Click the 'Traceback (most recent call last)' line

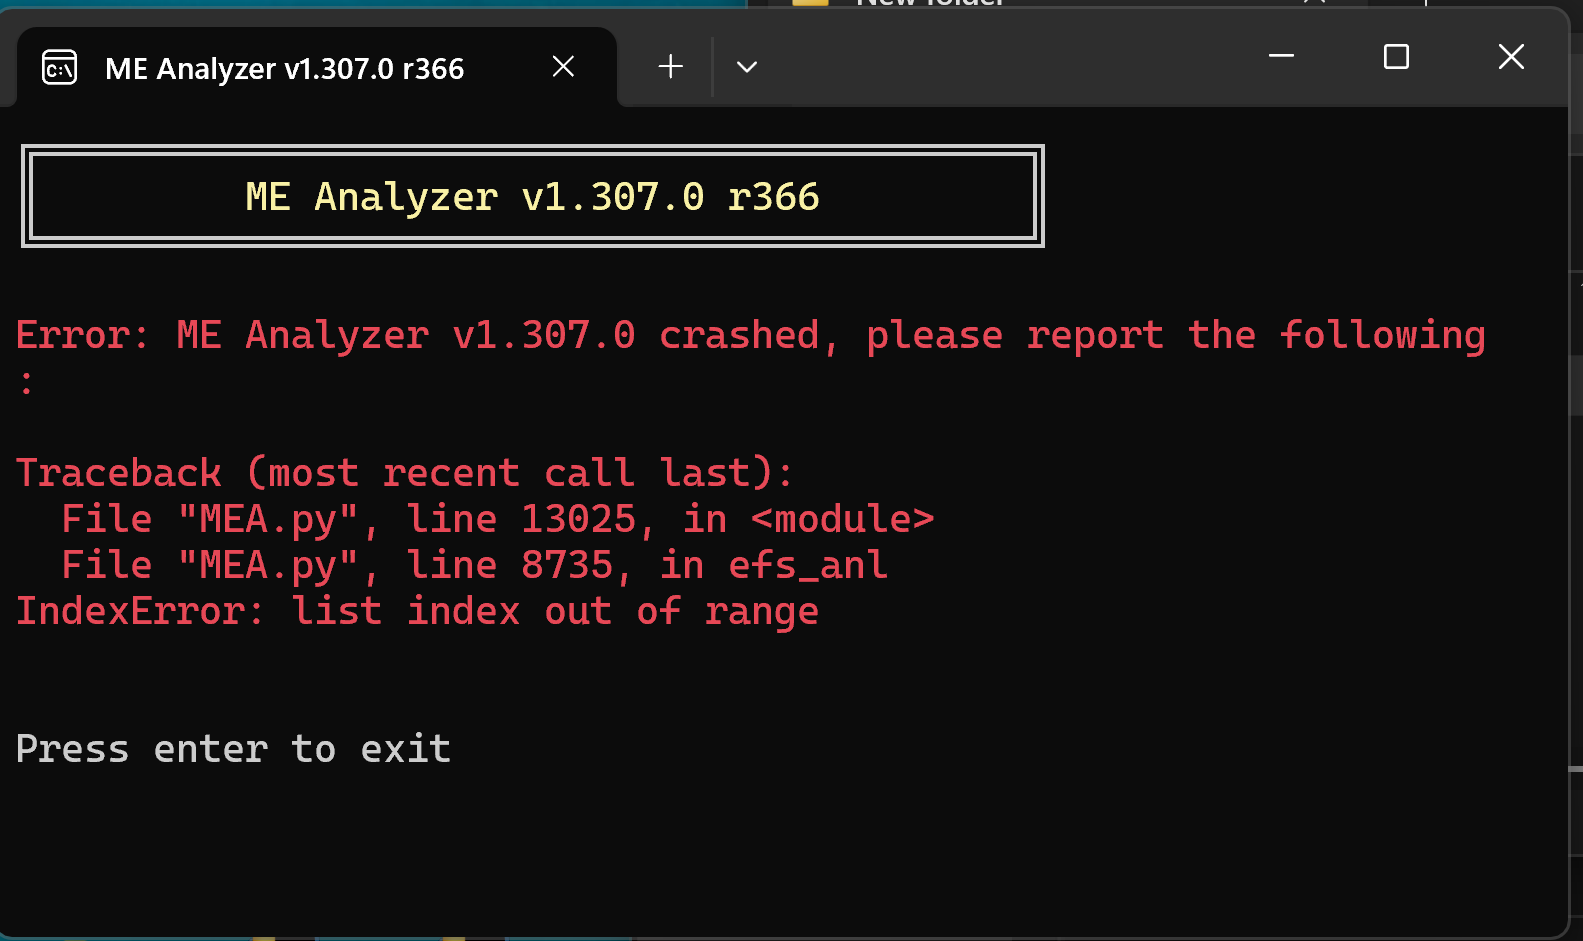point(404,473)
